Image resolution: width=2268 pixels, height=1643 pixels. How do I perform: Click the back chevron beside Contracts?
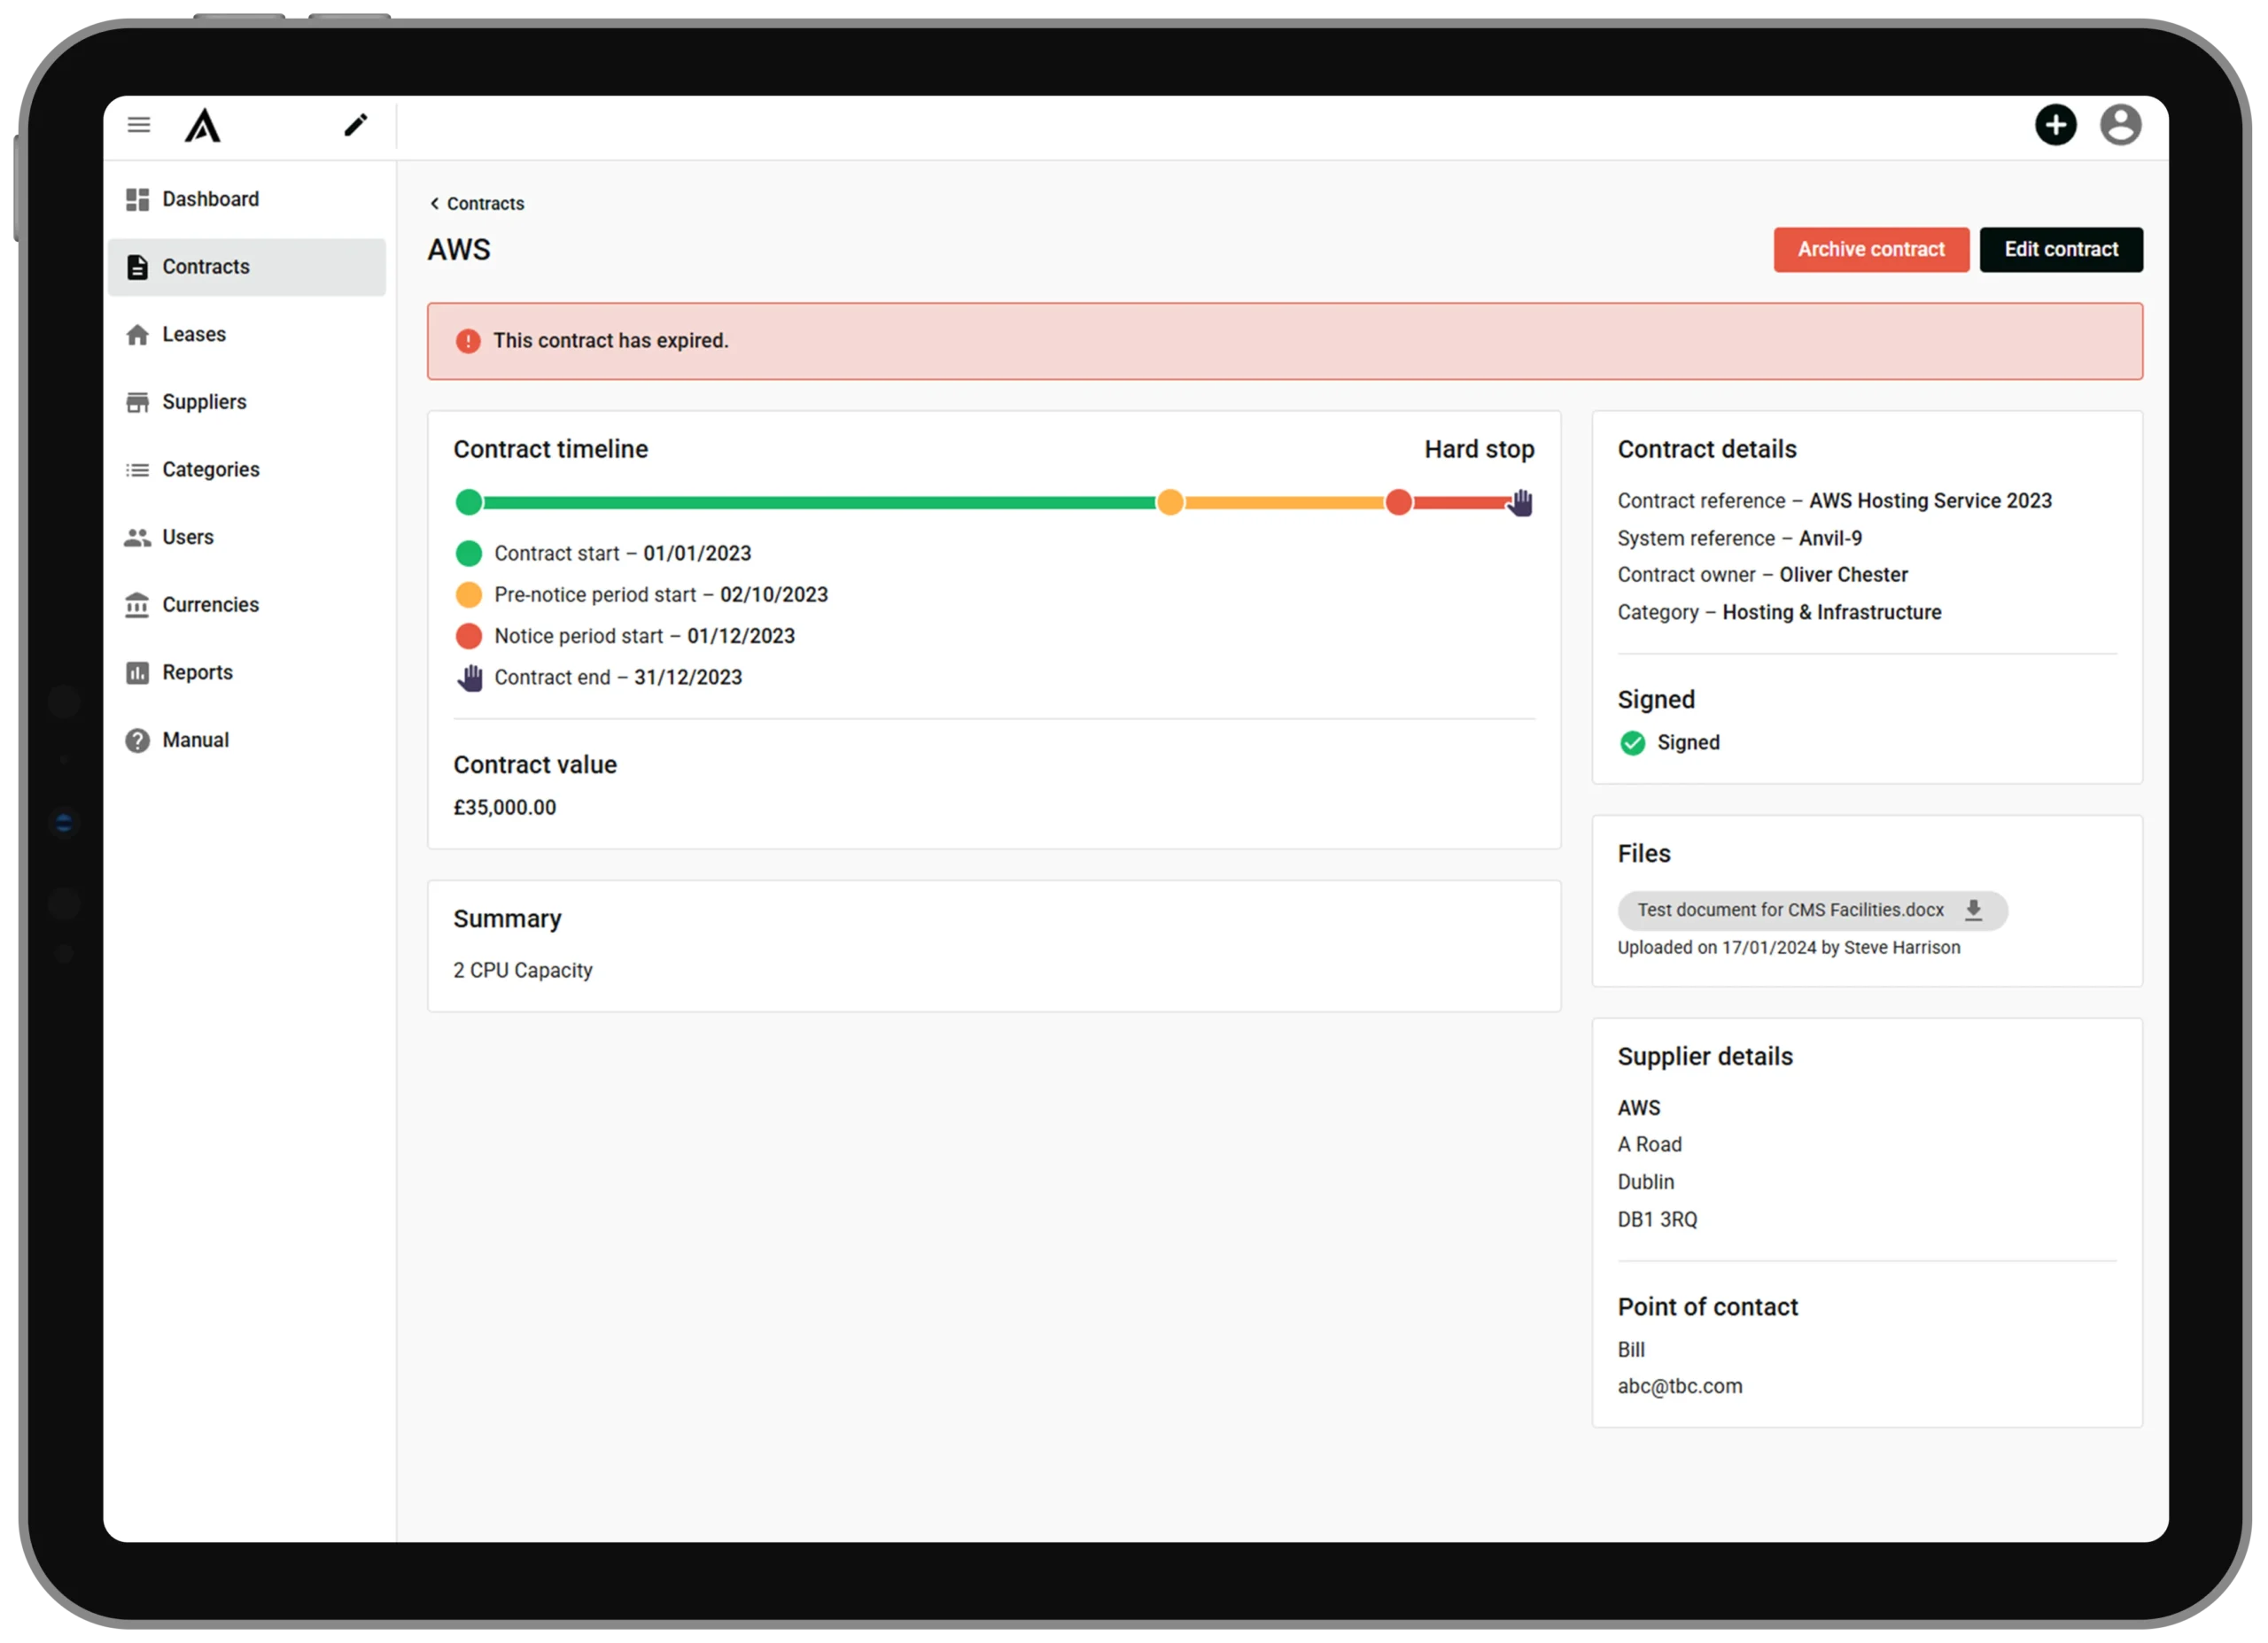click(x=434, y=203)
